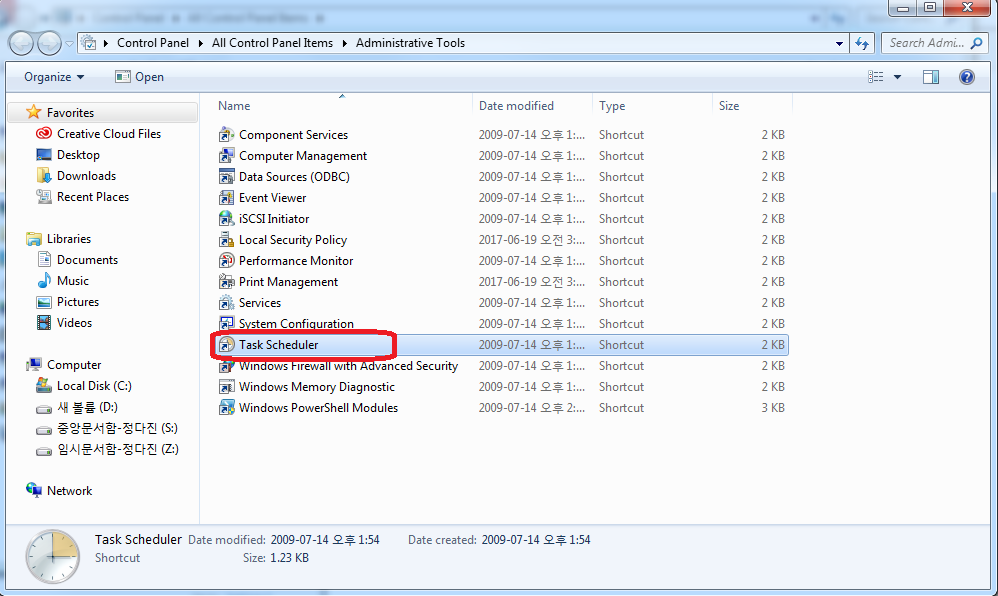Click the Network icon in navigation pane

coord(34,490)
